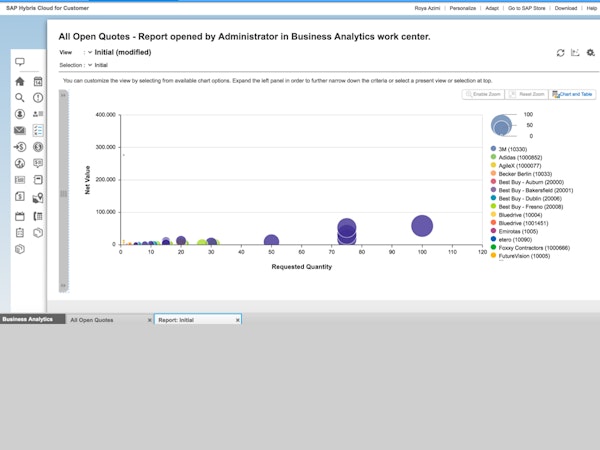This screenshot has width=600, height=450.
Task: Open the Selection dropdown
Action: click(90, 64)
